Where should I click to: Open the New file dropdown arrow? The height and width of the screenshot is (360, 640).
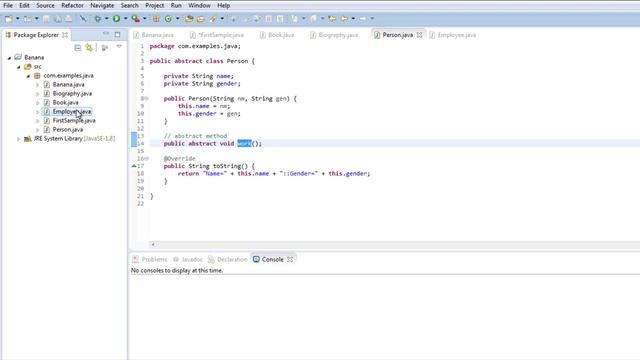[18, 19]
